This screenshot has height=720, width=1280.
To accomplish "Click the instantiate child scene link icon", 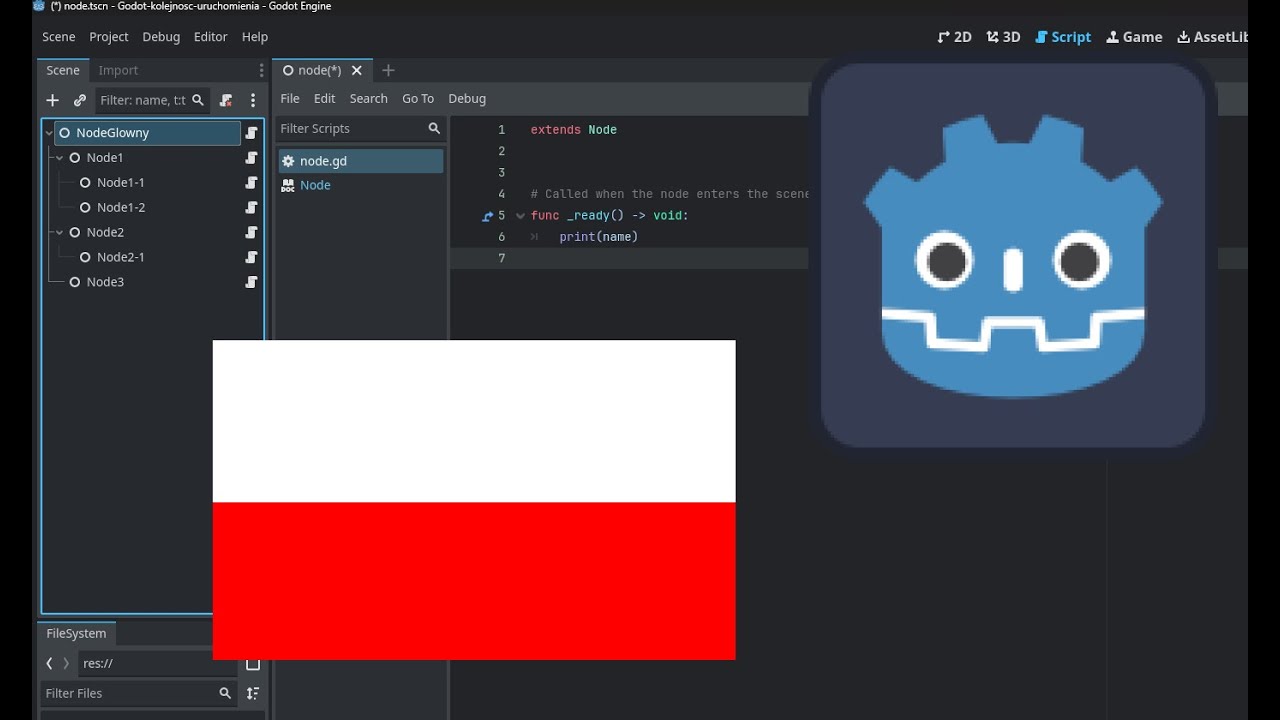I will [x=80, y=100].
